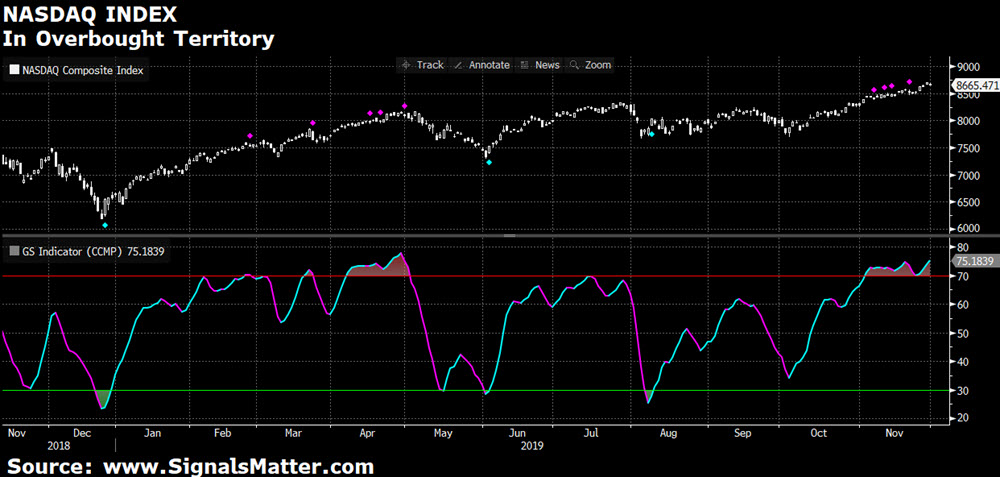Click the magenta diamond in late February
This screenshot has height=477, width=1000.
click(x=250, y=136)
